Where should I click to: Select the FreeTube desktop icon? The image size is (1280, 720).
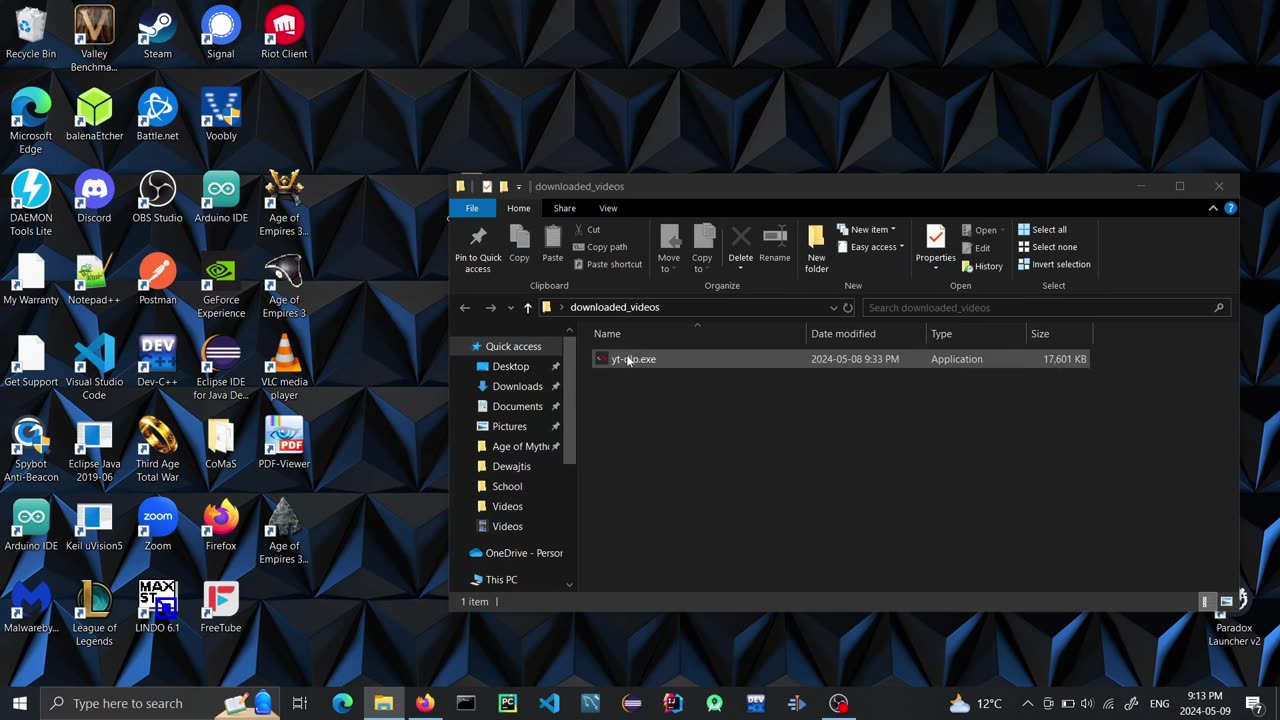pos(220,608)
